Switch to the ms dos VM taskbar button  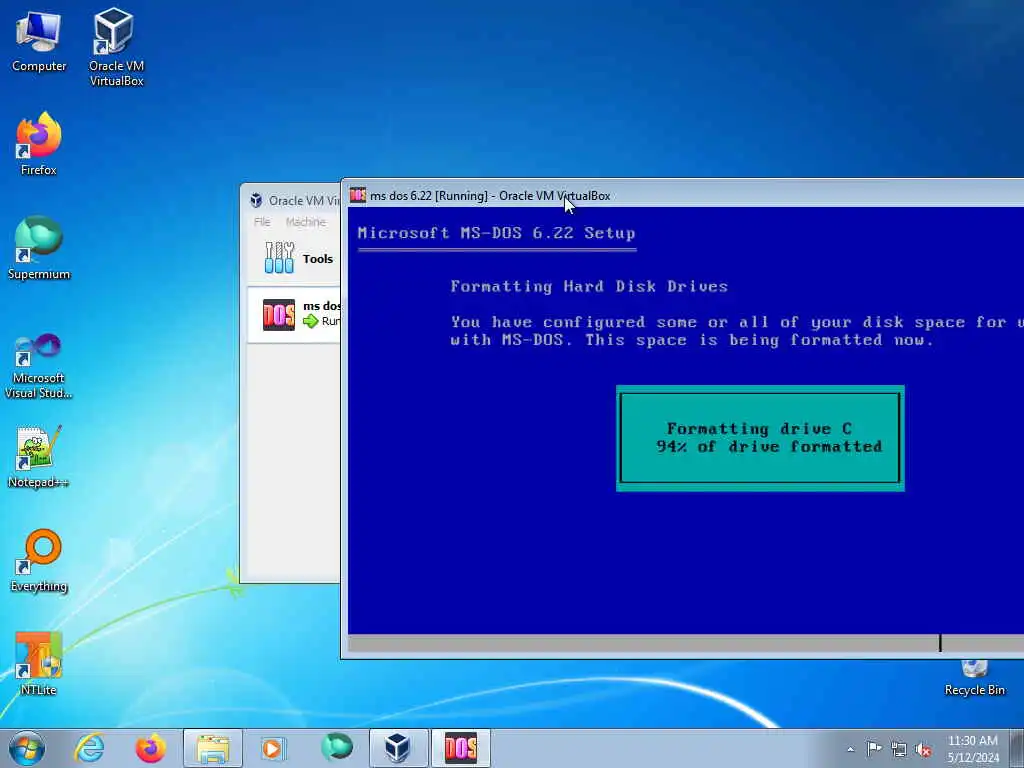point(460,748)
